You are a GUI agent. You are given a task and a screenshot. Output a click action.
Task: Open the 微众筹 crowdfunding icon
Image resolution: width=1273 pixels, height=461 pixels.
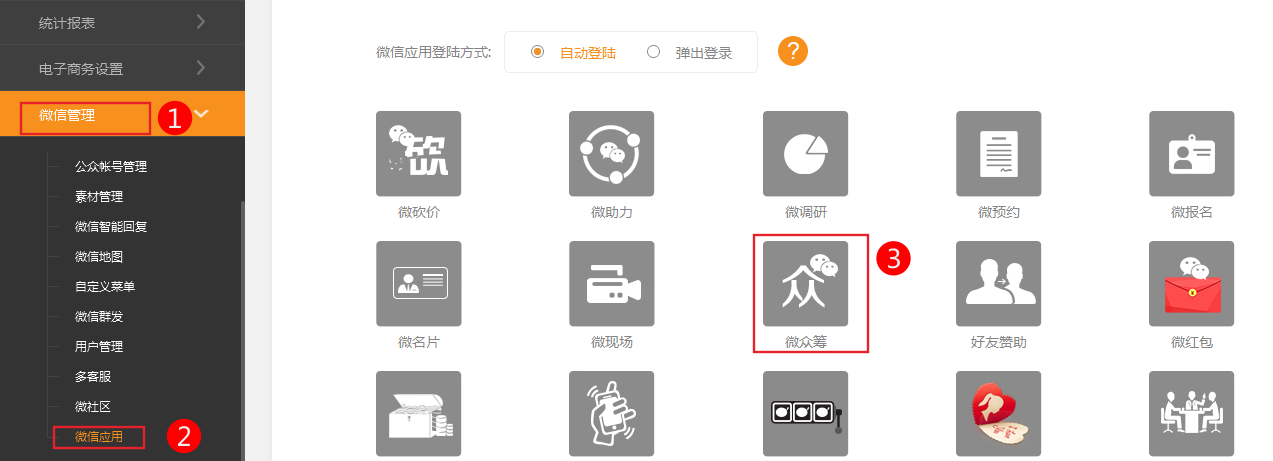click(805, 283)
